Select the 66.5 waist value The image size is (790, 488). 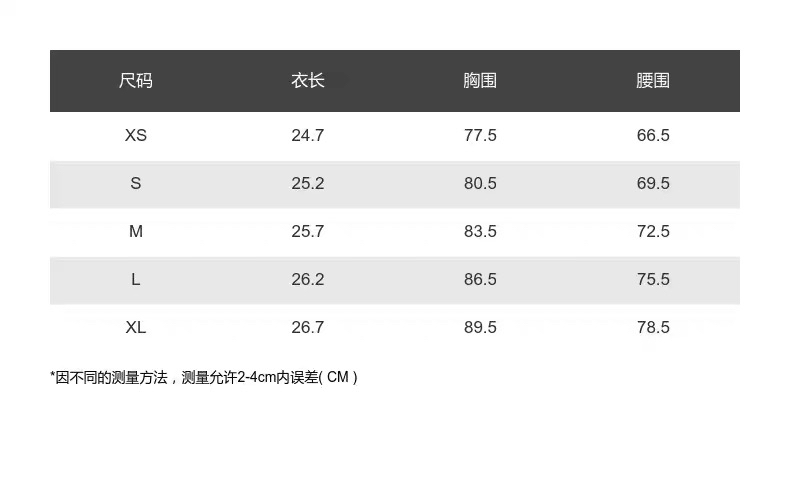coord(653,135)
